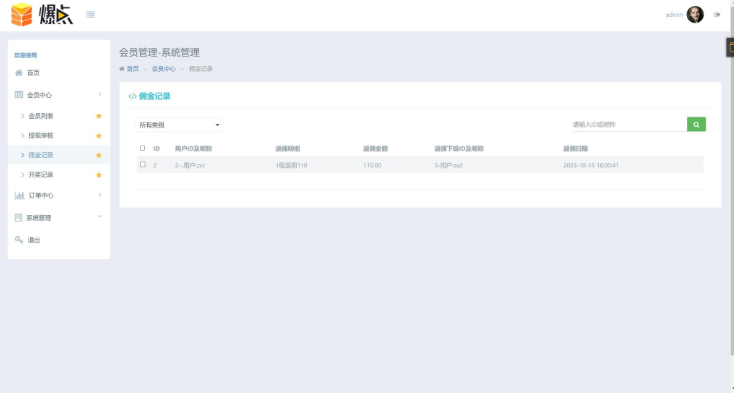Click the star beside 提现审核
The image size is (734, 393).
coord(99,136)
